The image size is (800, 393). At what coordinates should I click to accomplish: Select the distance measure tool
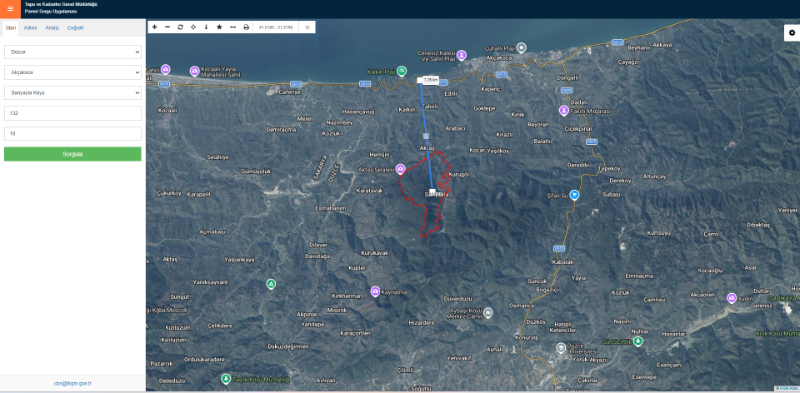pyautogui.click(x=233, y=27)
